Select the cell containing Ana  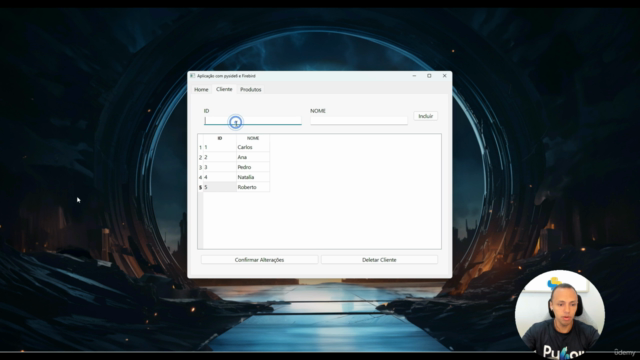(x=253, y=157)
